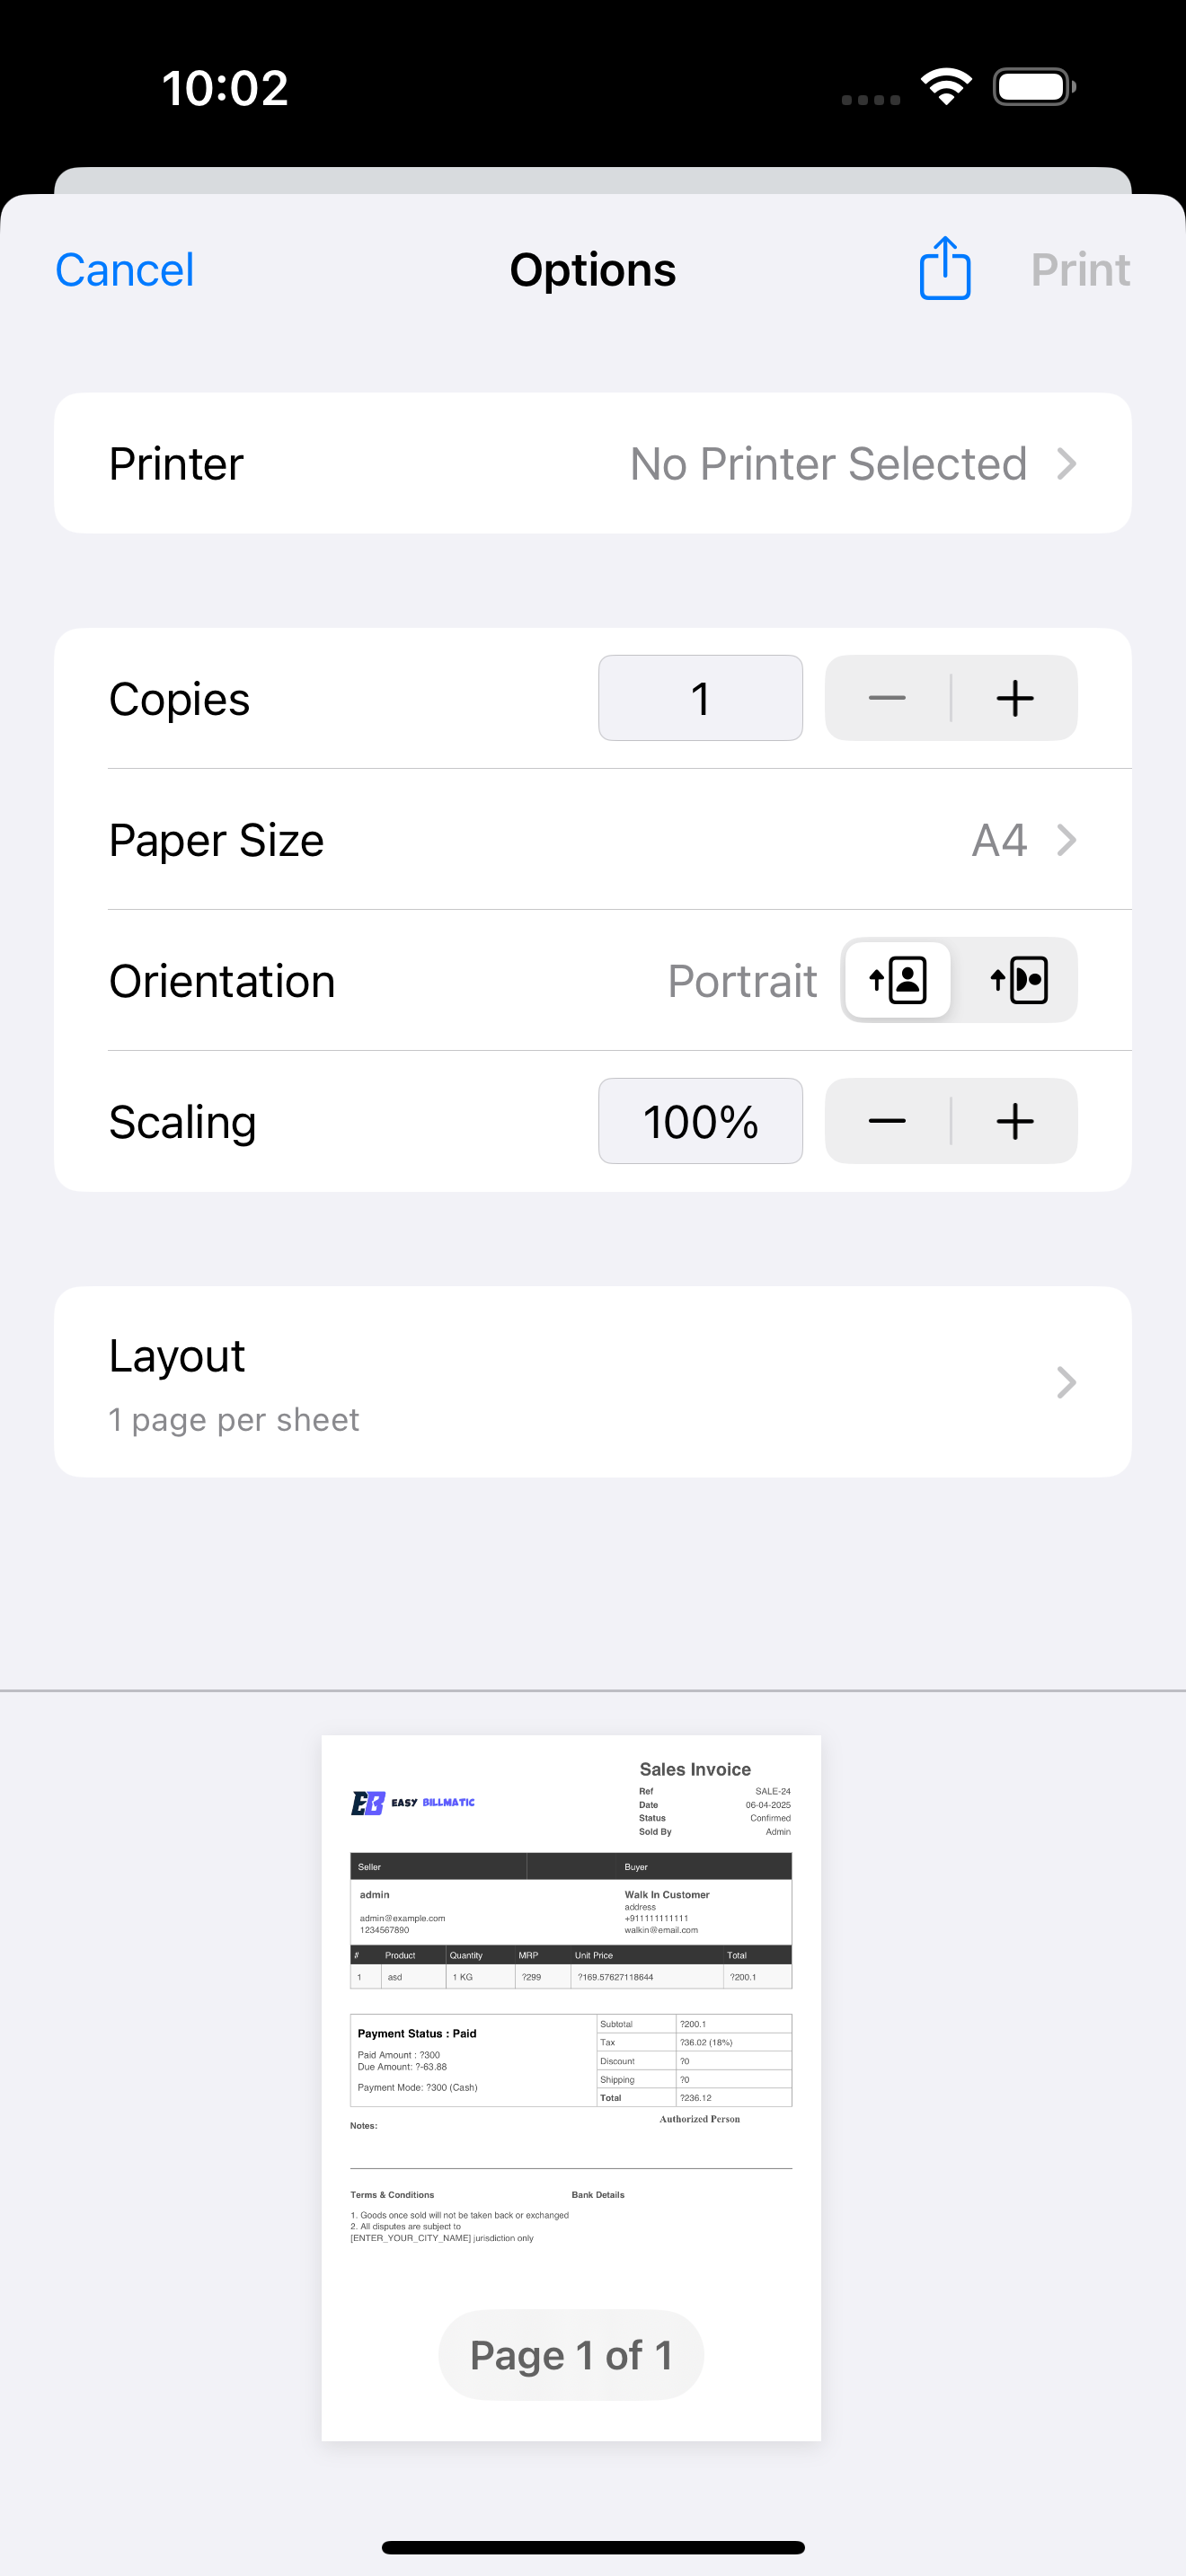Tap the share icon next to Print
The image size is (1186, 2576).
pyautogui.click(x=944, y=268)
